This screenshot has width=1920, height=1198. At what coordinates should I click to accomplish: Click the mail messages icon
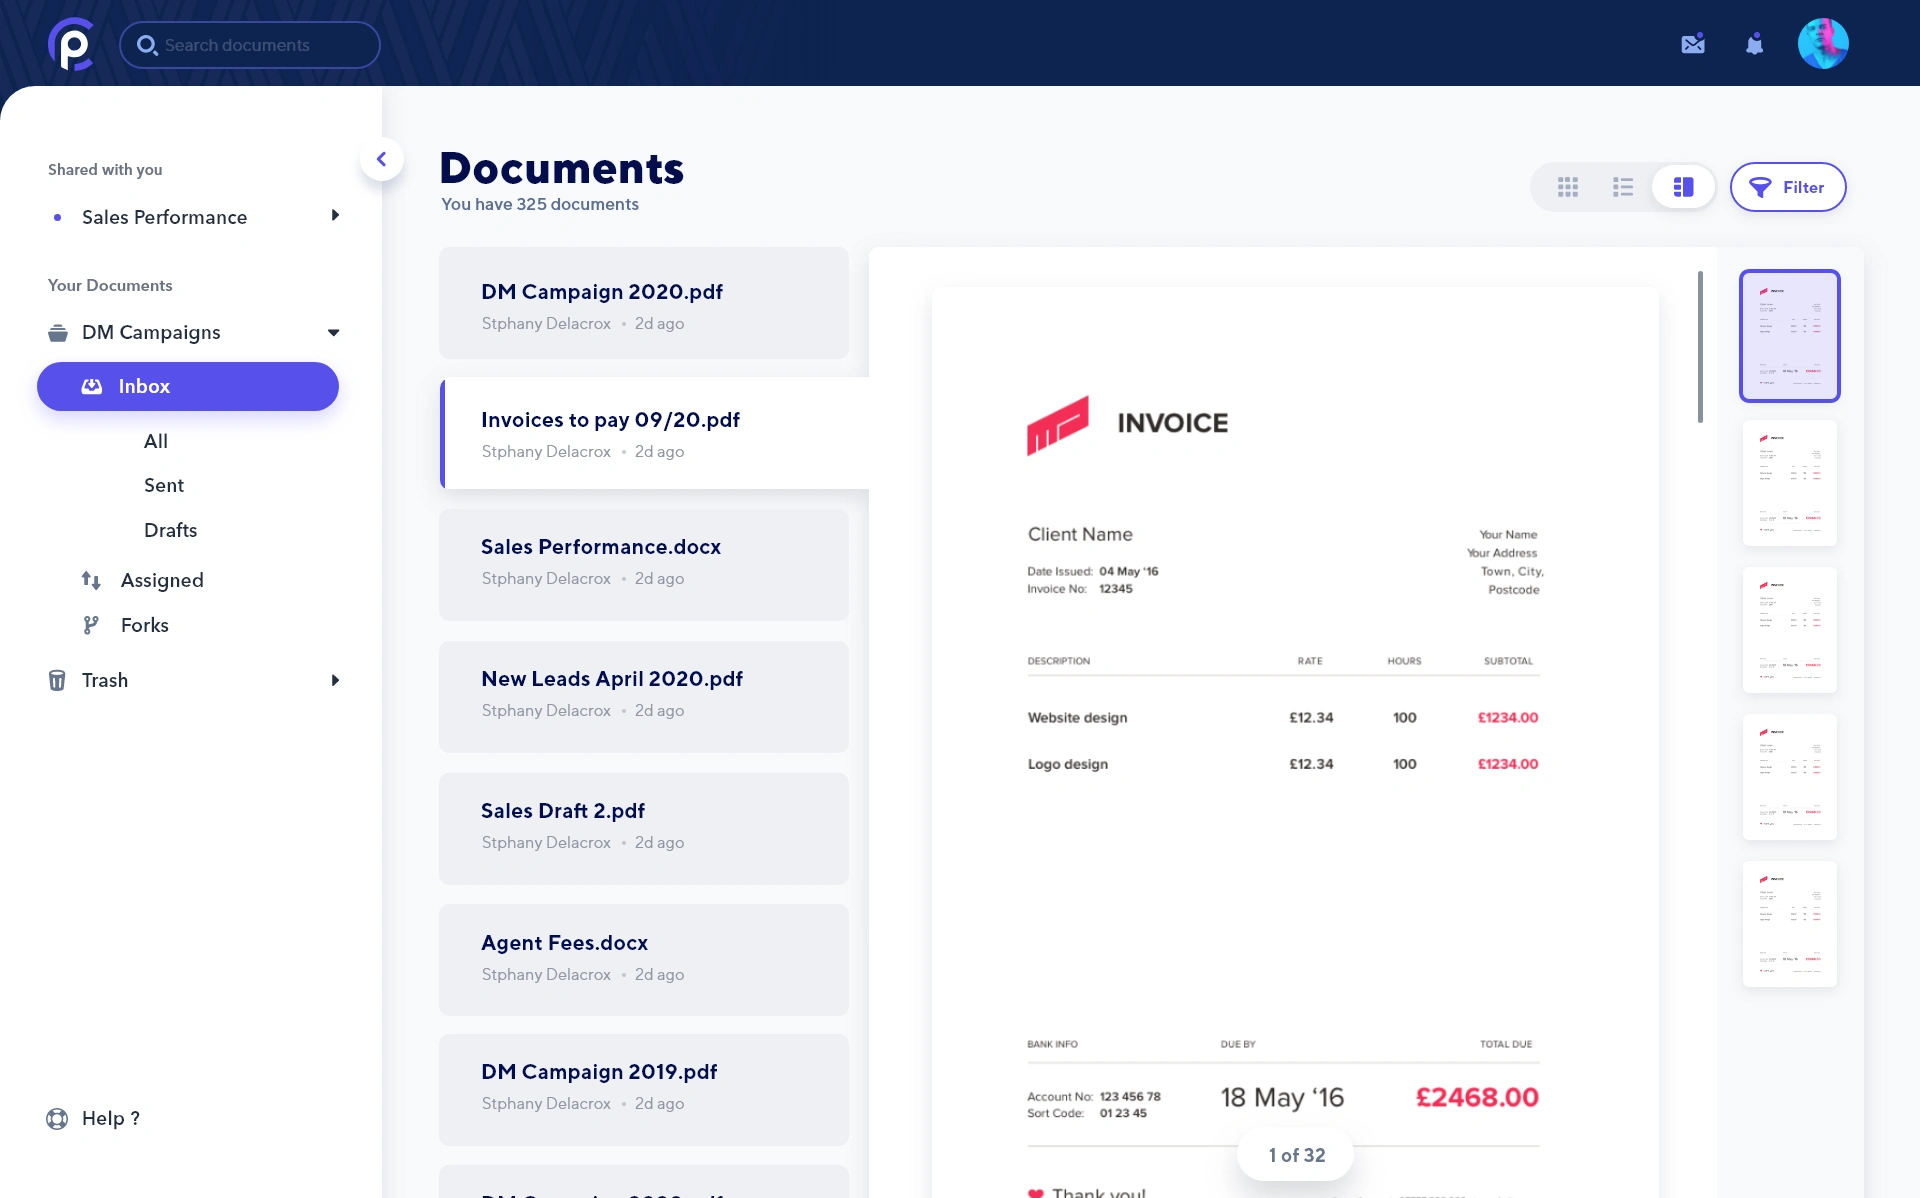1692,44
